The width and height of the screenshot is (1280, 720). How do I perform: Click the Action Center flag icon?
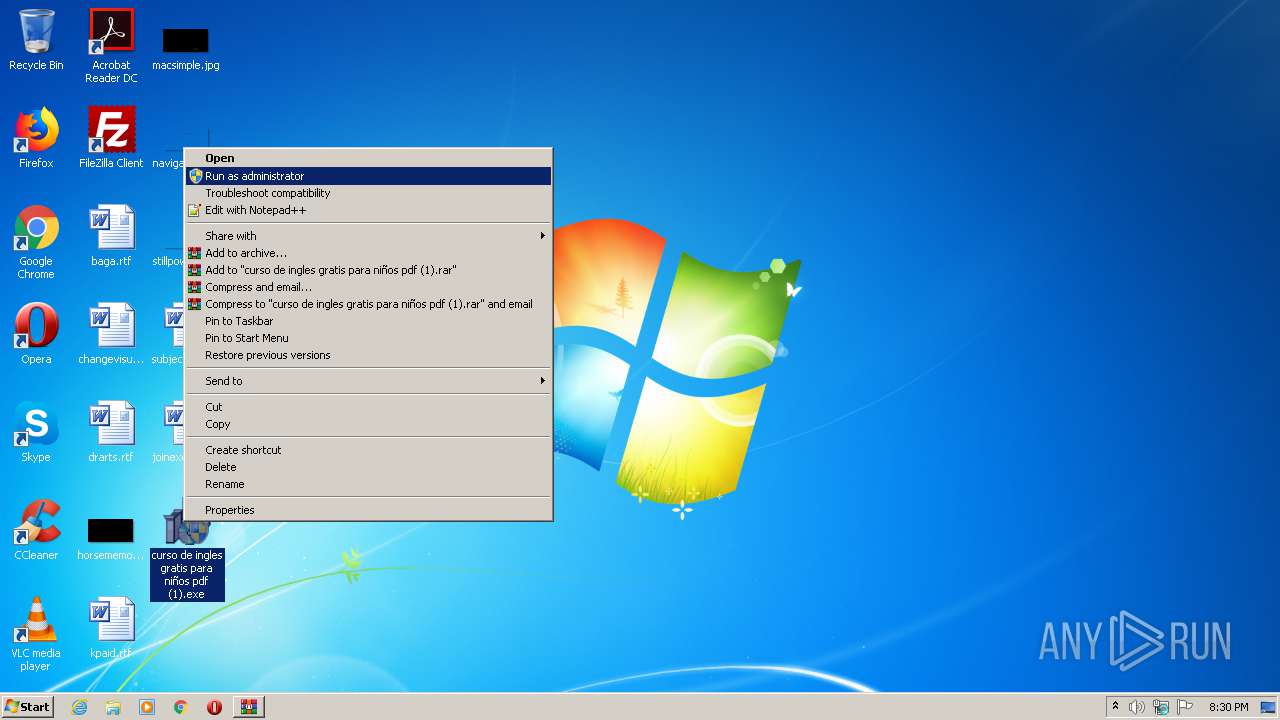click(x=1185, y=707)
